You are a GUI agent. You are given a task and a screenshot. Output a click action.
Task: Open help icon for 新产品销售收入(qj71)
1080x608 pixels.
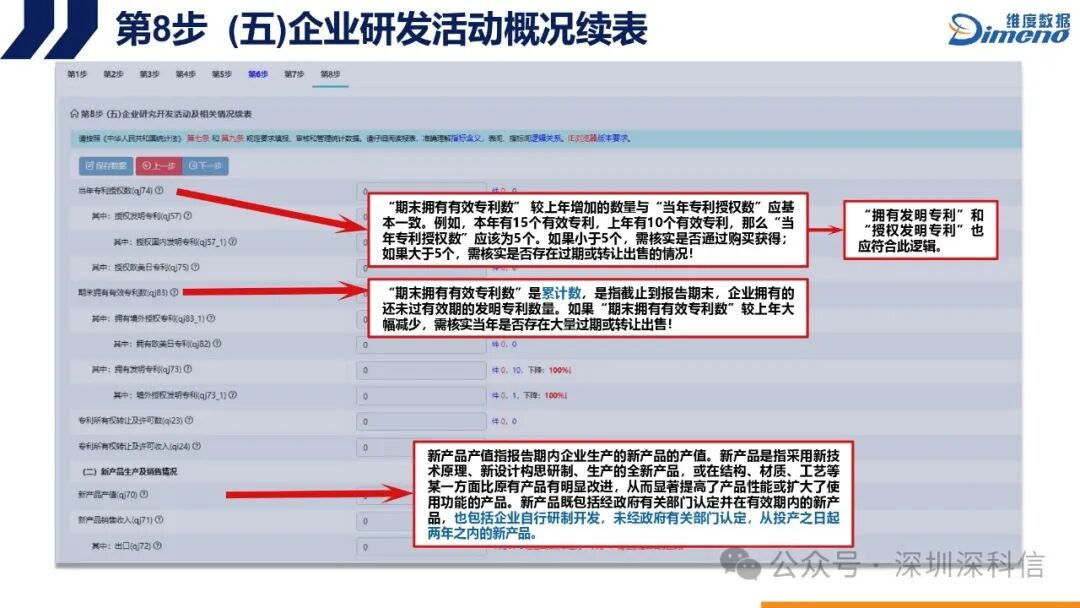159,520
